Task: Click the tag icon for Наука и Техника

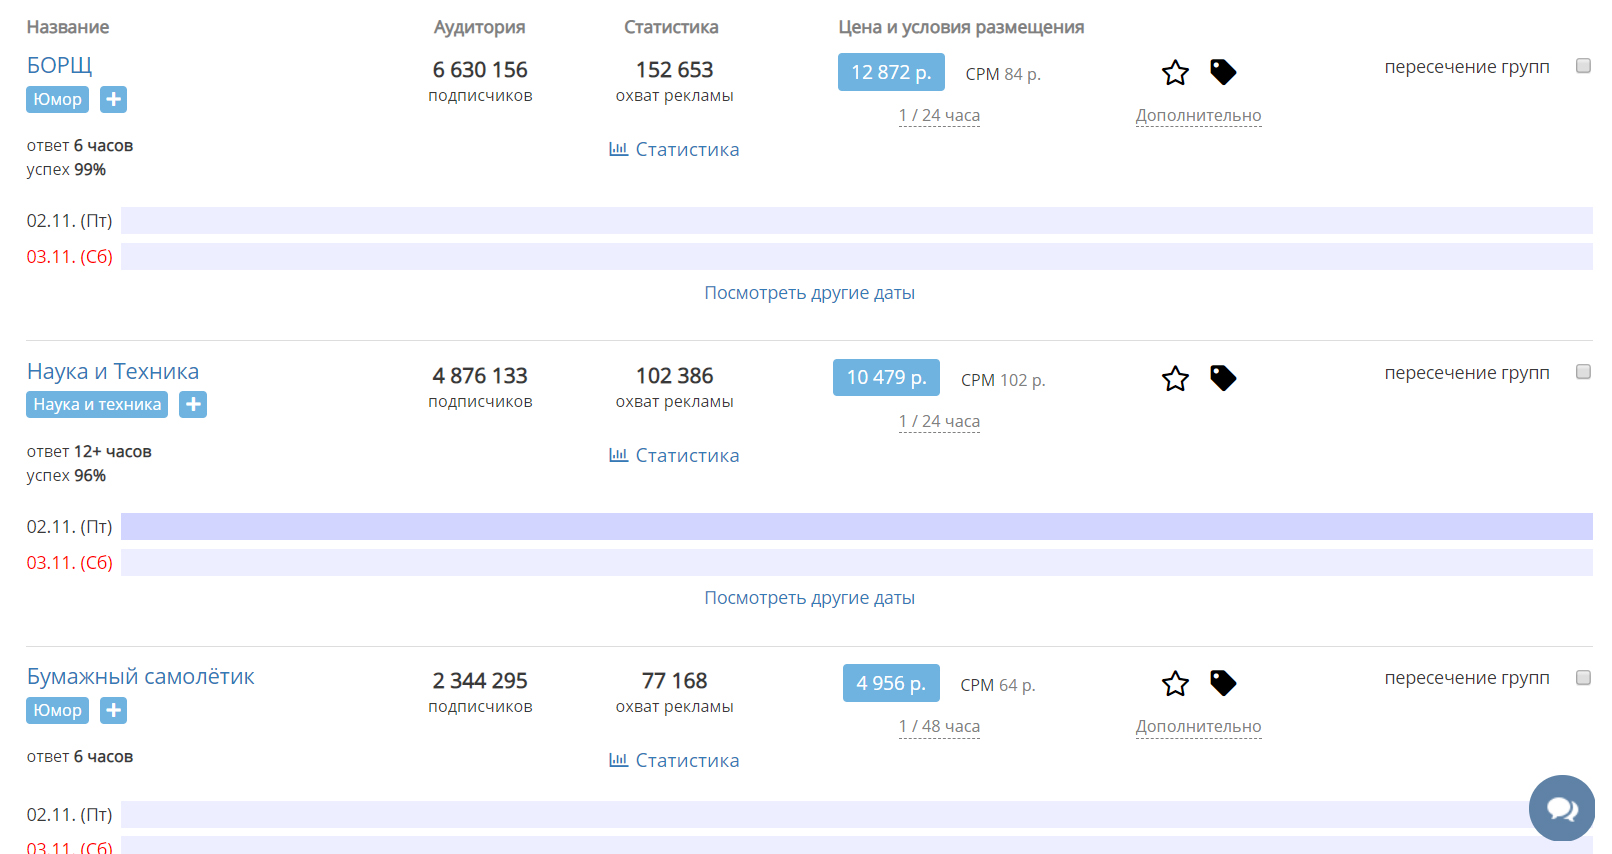Action: tap(1222, 378)
